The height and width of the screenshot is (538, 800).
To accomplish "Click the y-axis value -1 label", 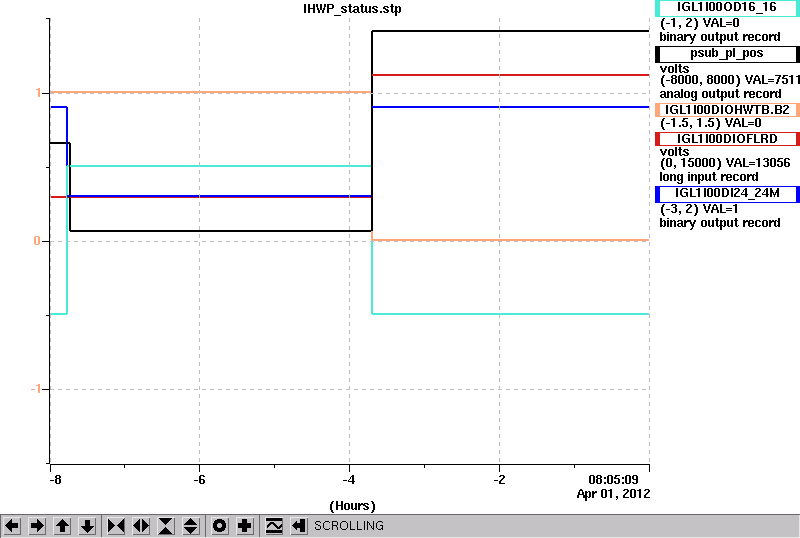I will click(35, 389).
